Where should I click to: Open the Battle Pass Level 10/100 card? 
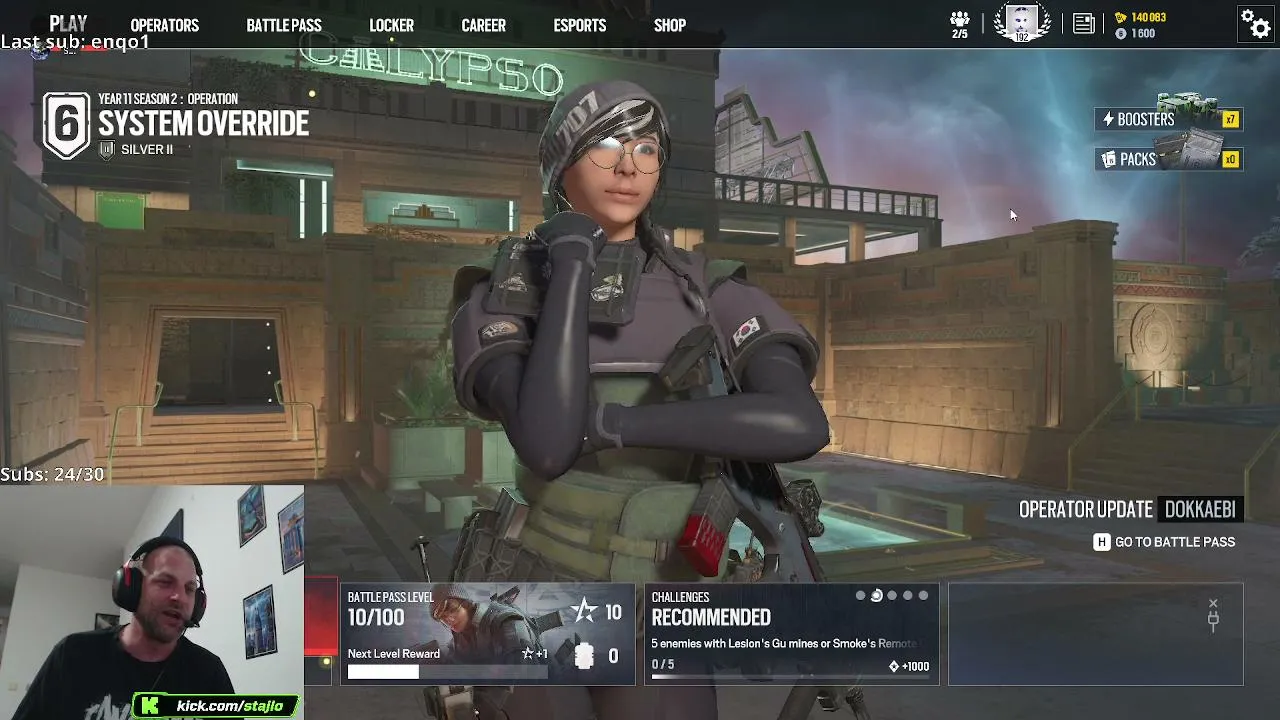click(x=487, y=634)
